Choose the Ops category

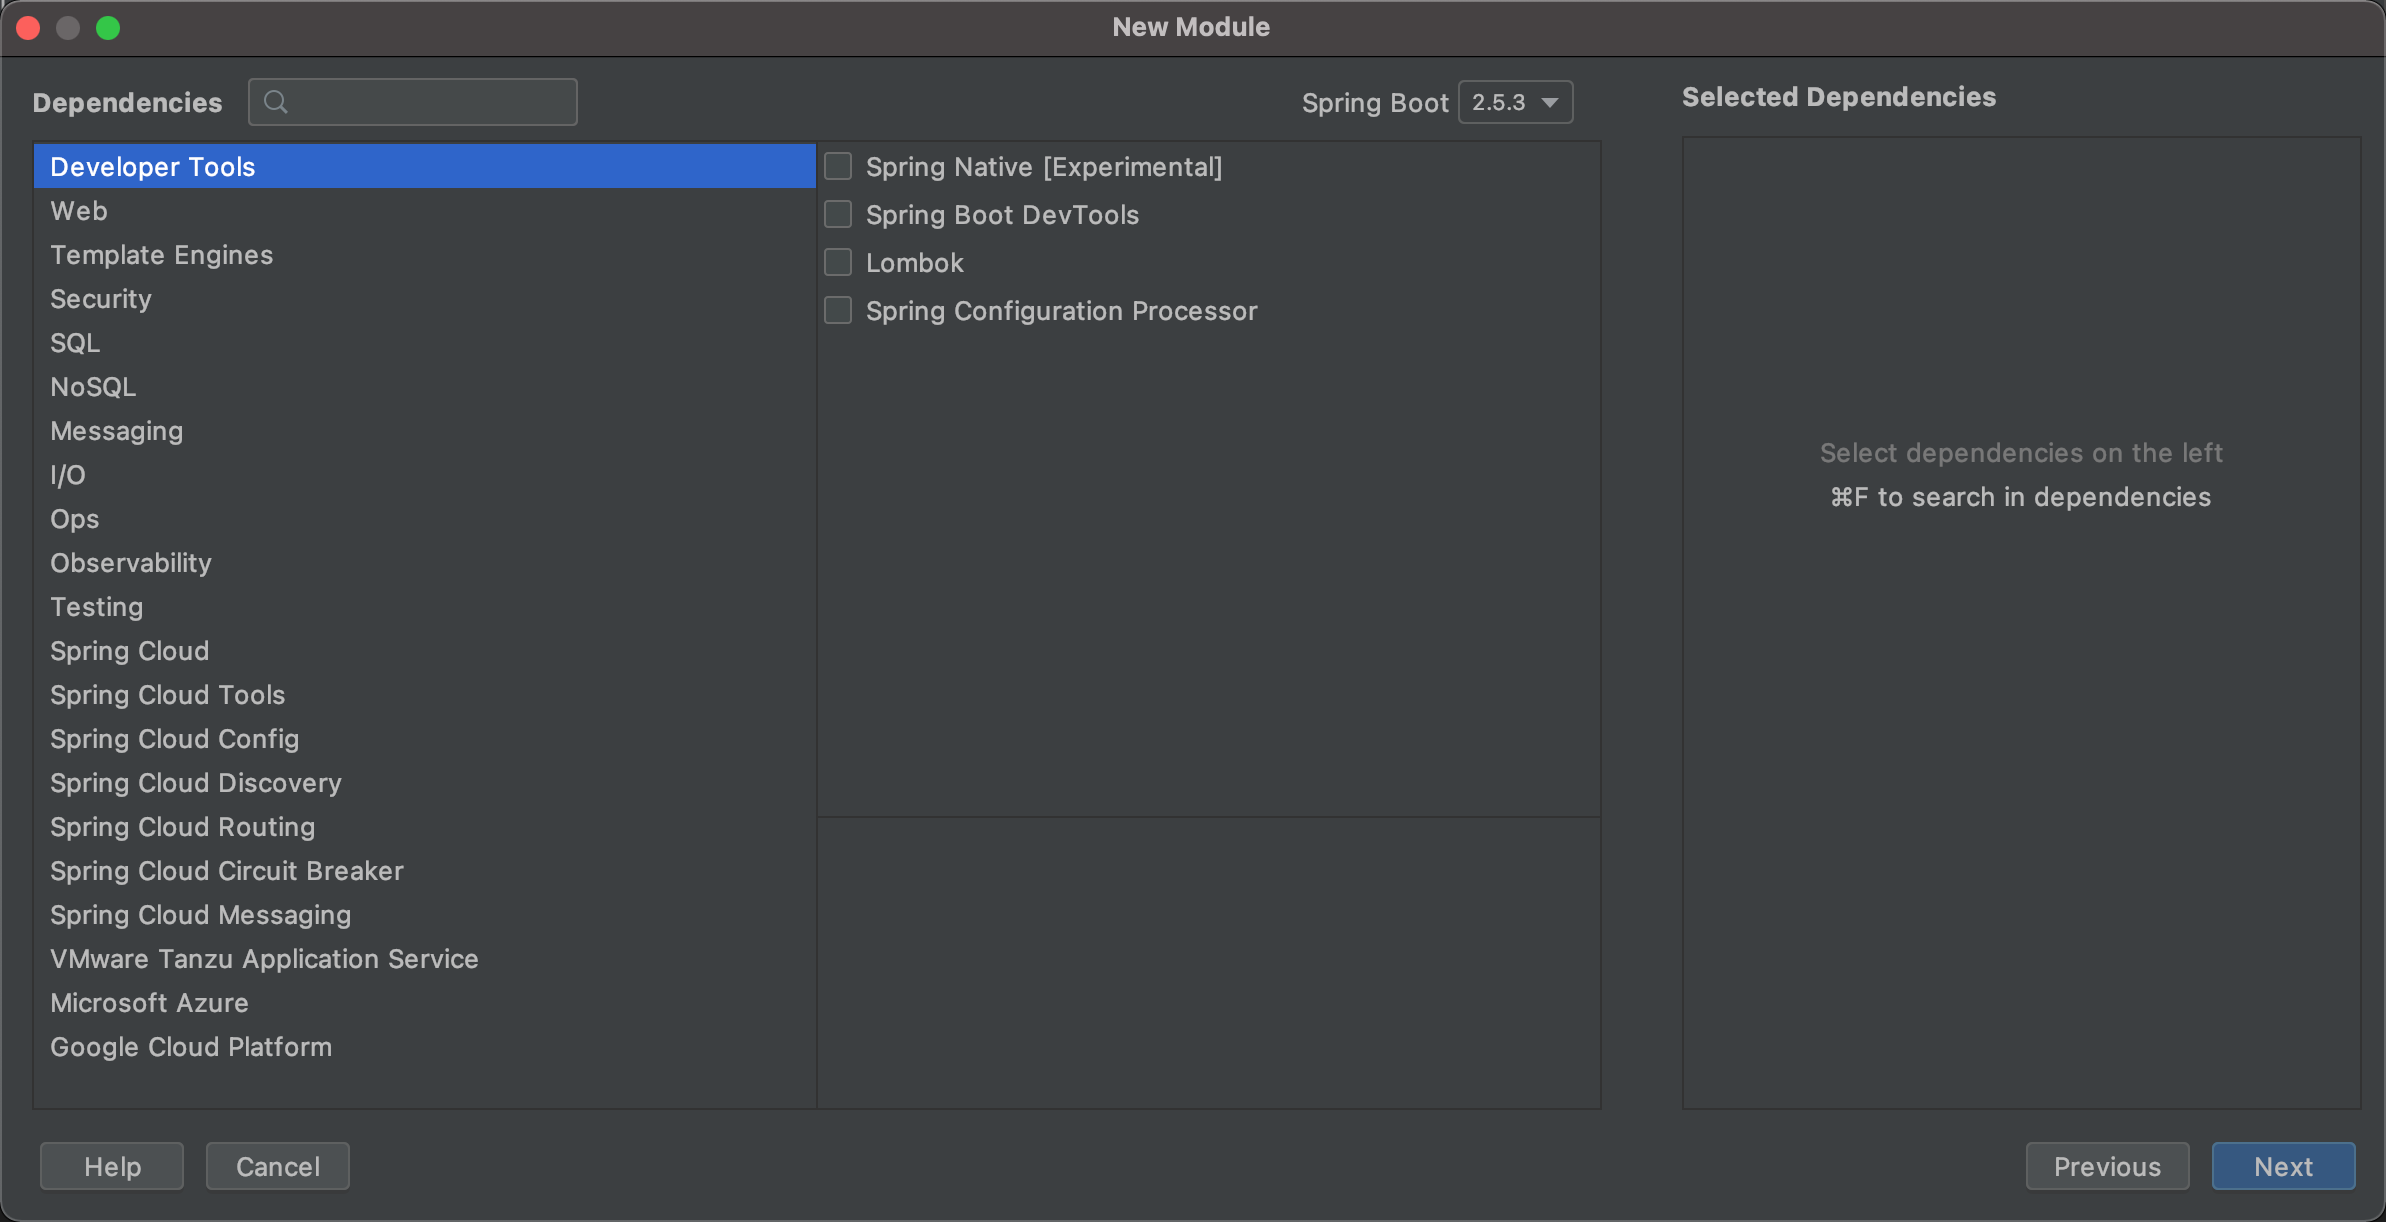(x=425, y=518)
